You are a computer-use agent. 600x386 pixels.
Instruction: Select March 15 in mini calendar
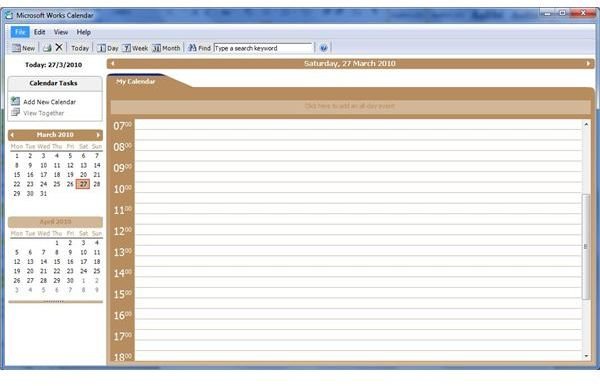point(17,175)
